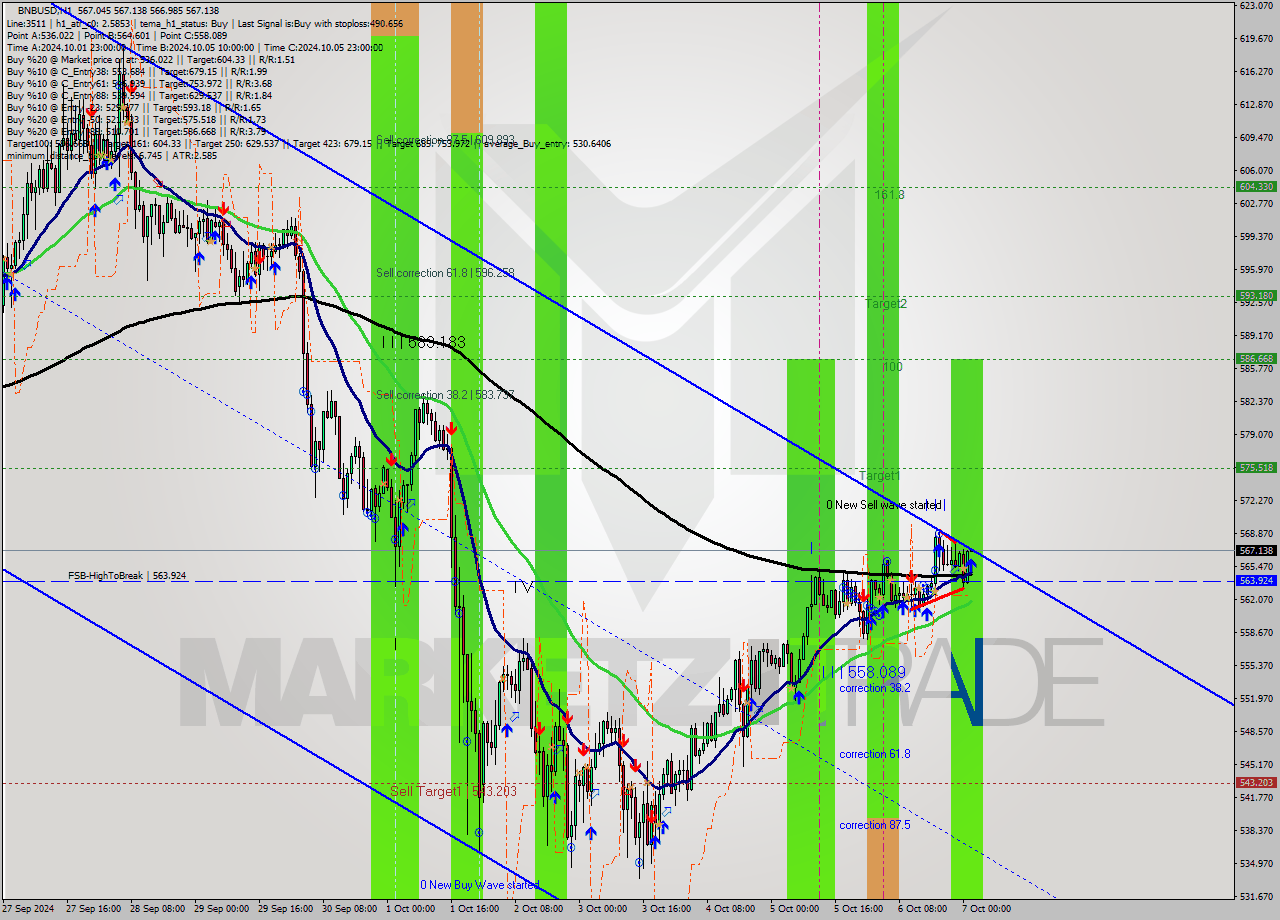
Task: Click the '5 Oct 16:00' time label
Action: (858, 909)
